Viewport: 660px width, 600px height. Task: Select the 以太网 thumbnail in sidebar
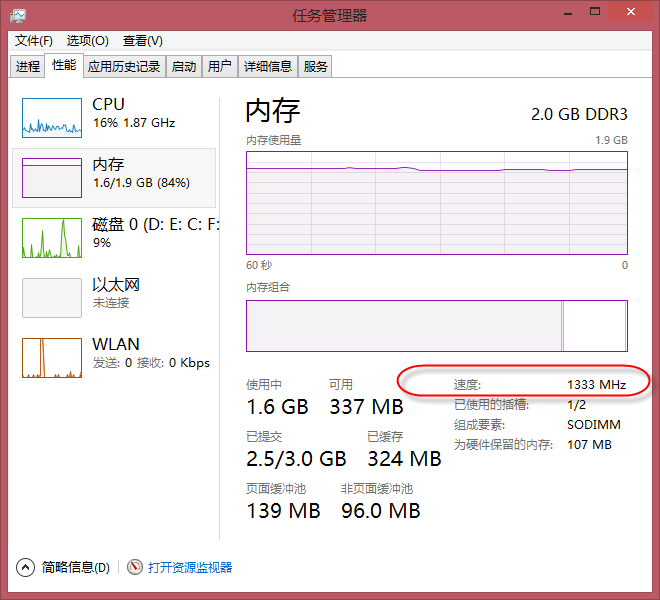(52, 298)
